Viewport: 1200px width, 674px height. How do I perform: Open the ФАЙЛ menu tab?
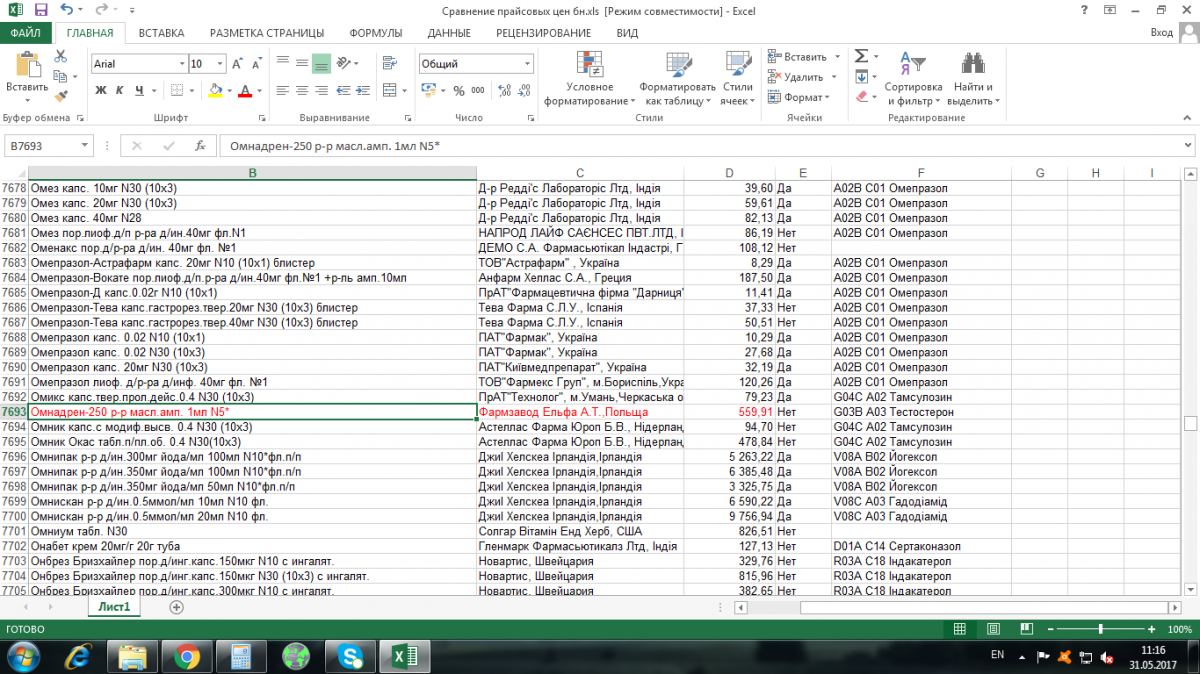[25, 33]
